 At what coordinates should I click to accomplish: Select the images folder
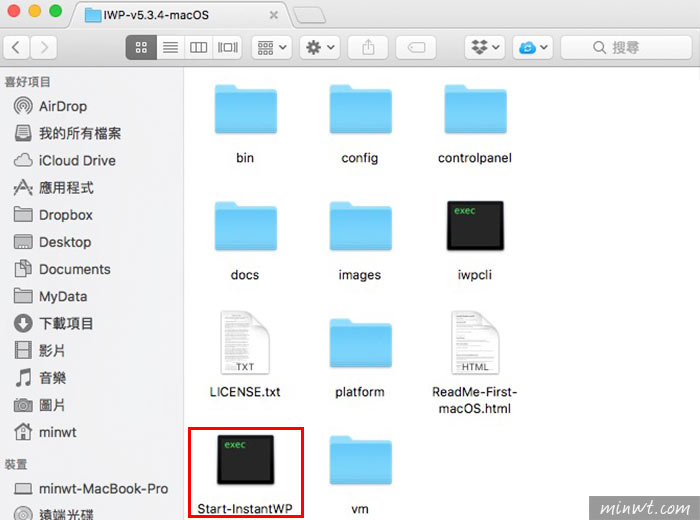coord(360,241)
